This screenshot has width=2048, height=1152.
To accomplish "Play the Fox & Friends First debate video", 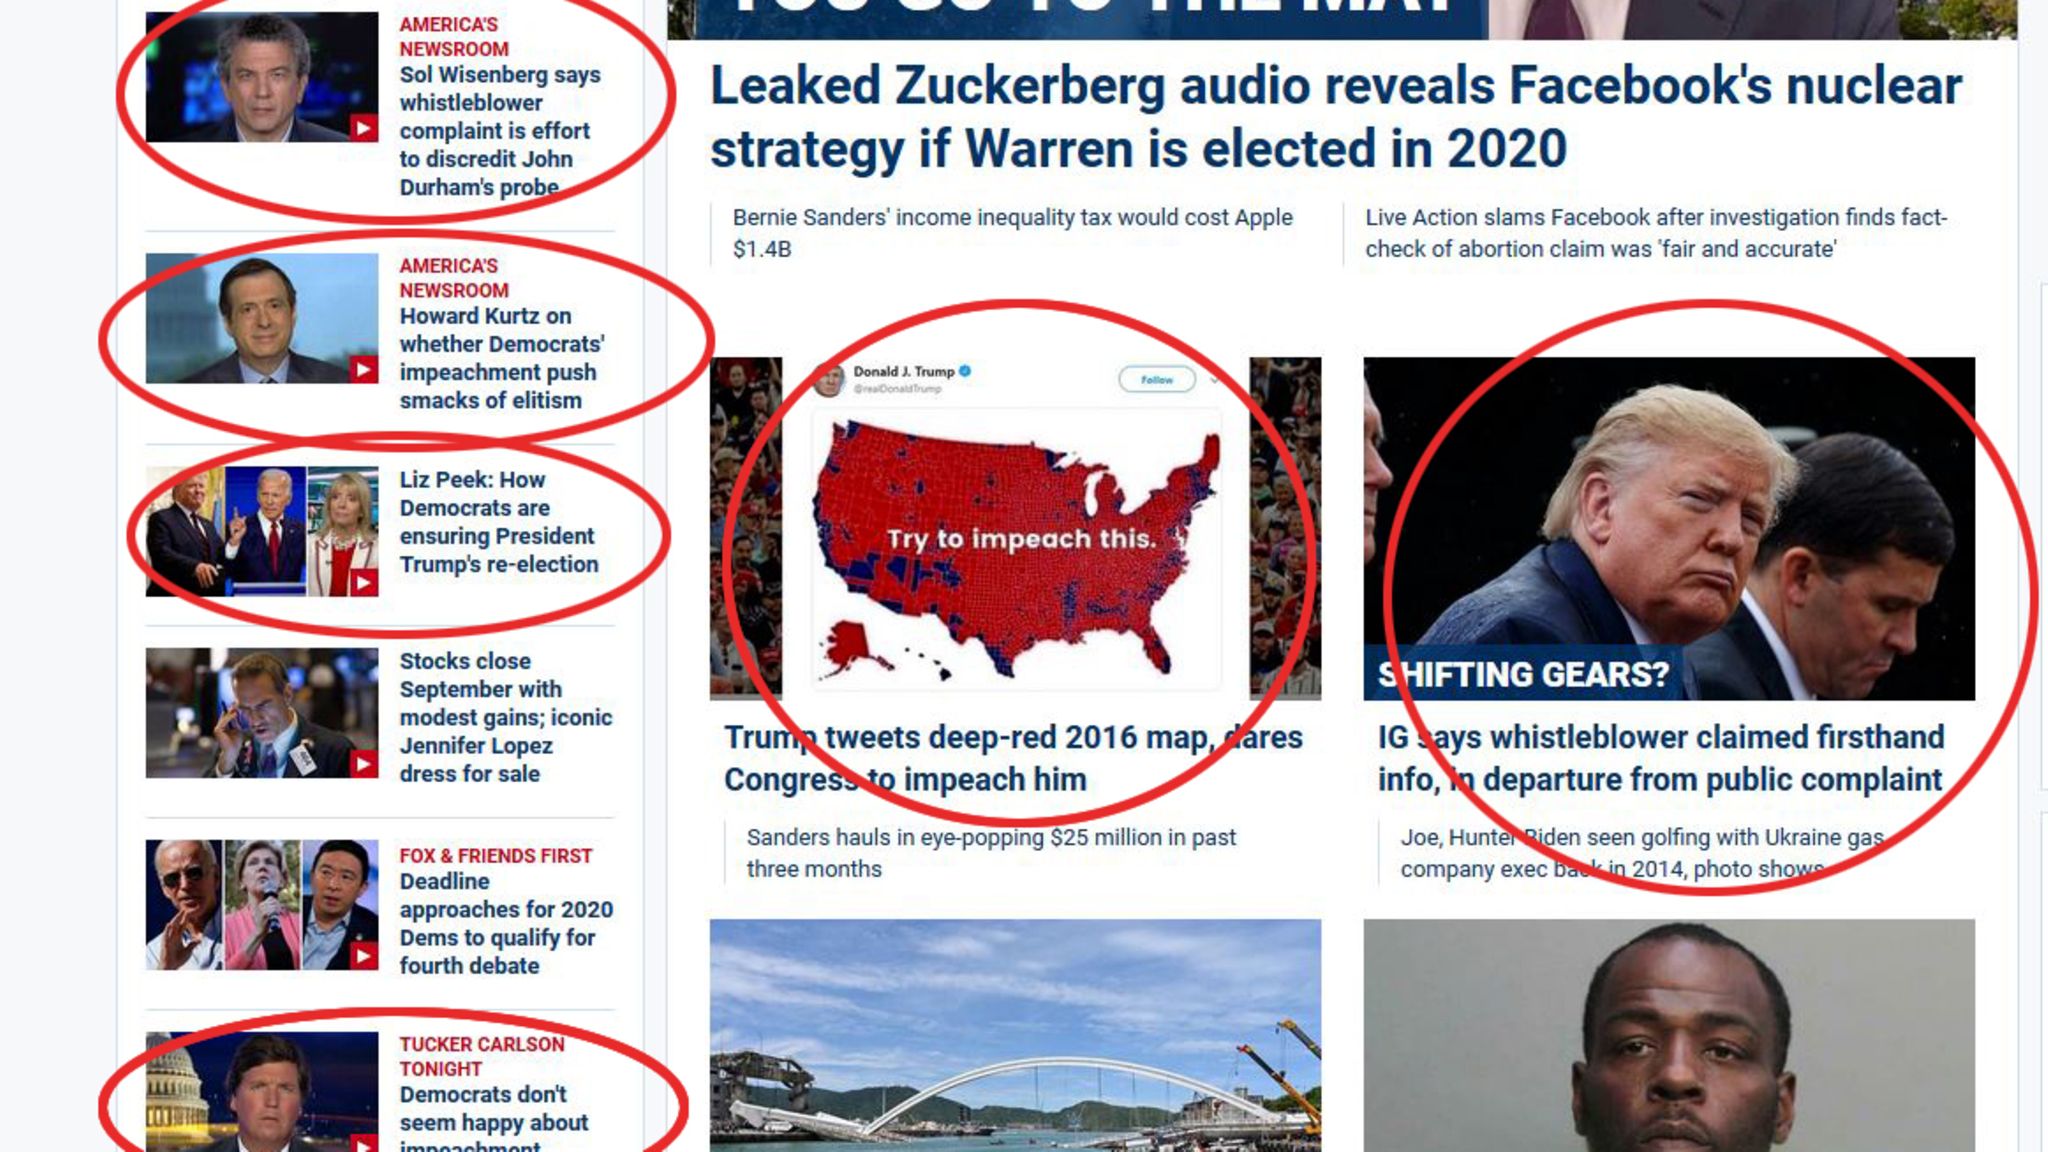I will [364, 956].
